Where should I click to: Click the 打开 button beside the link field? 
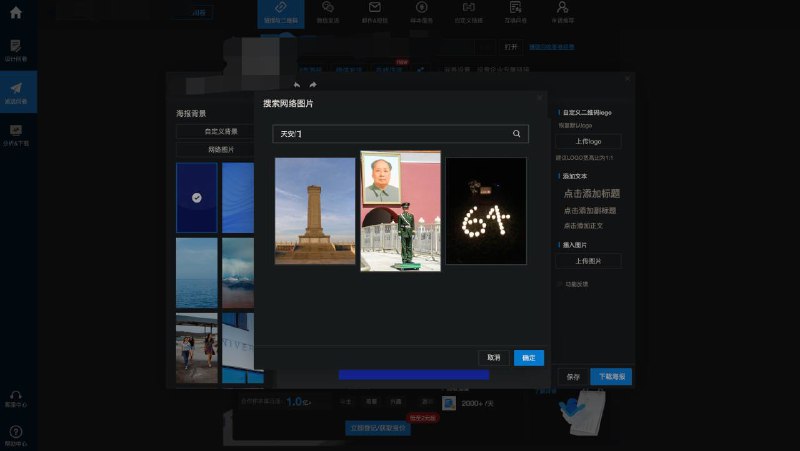click(x=511, y=47)
